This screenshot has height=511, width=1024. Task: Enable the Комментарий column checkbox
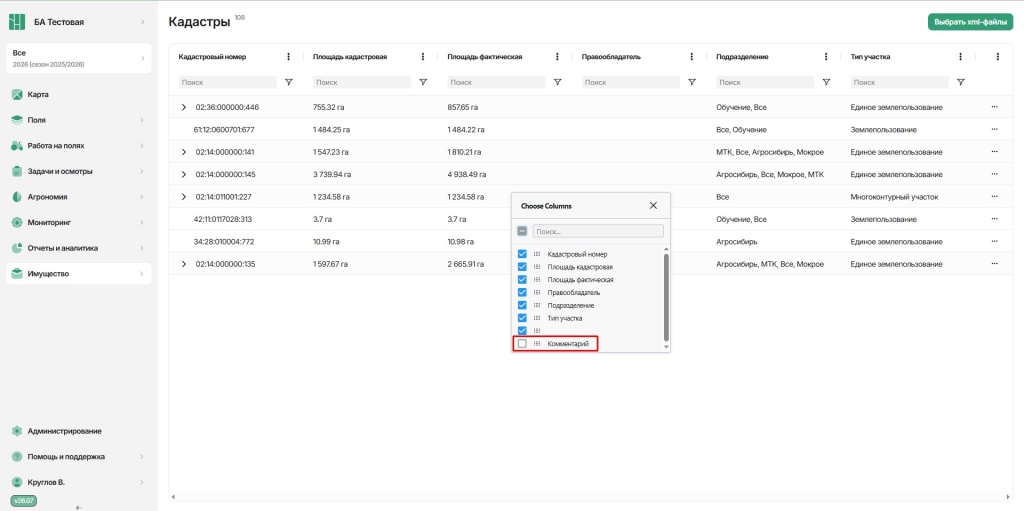click(522, 344)
